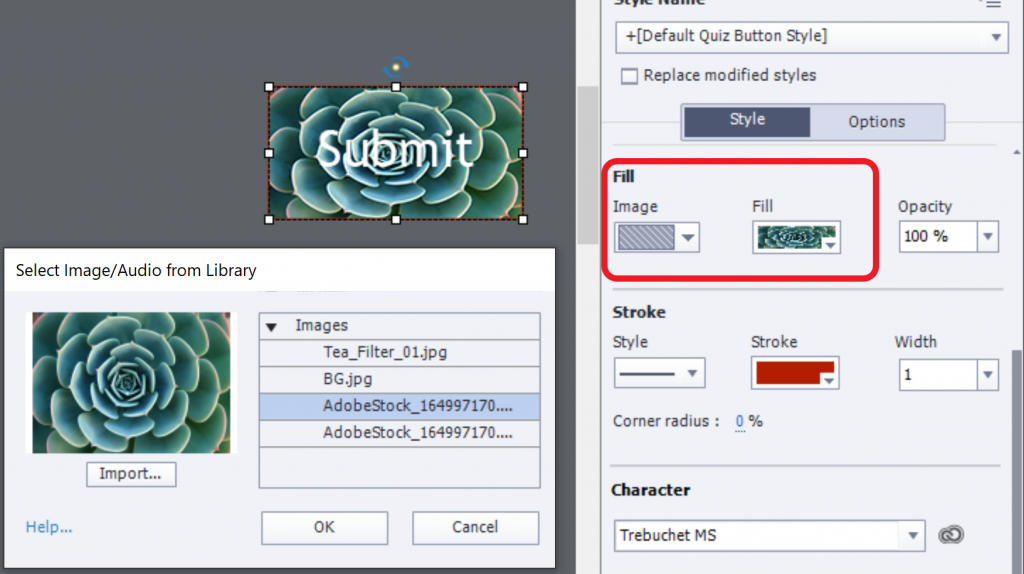Collapse the Images tree folder
1024x574 pixels.
271,326
